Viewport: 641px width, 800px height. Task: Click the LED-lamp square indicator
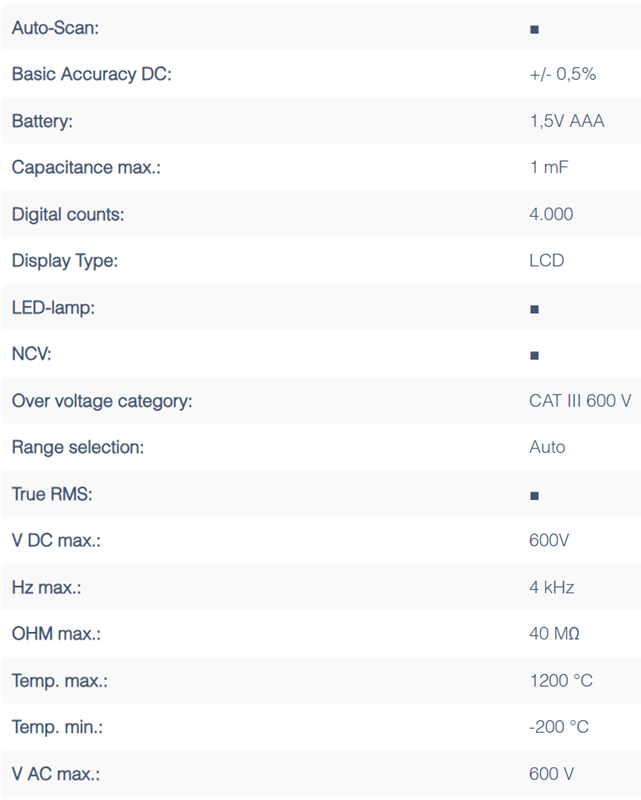[534, 309]
